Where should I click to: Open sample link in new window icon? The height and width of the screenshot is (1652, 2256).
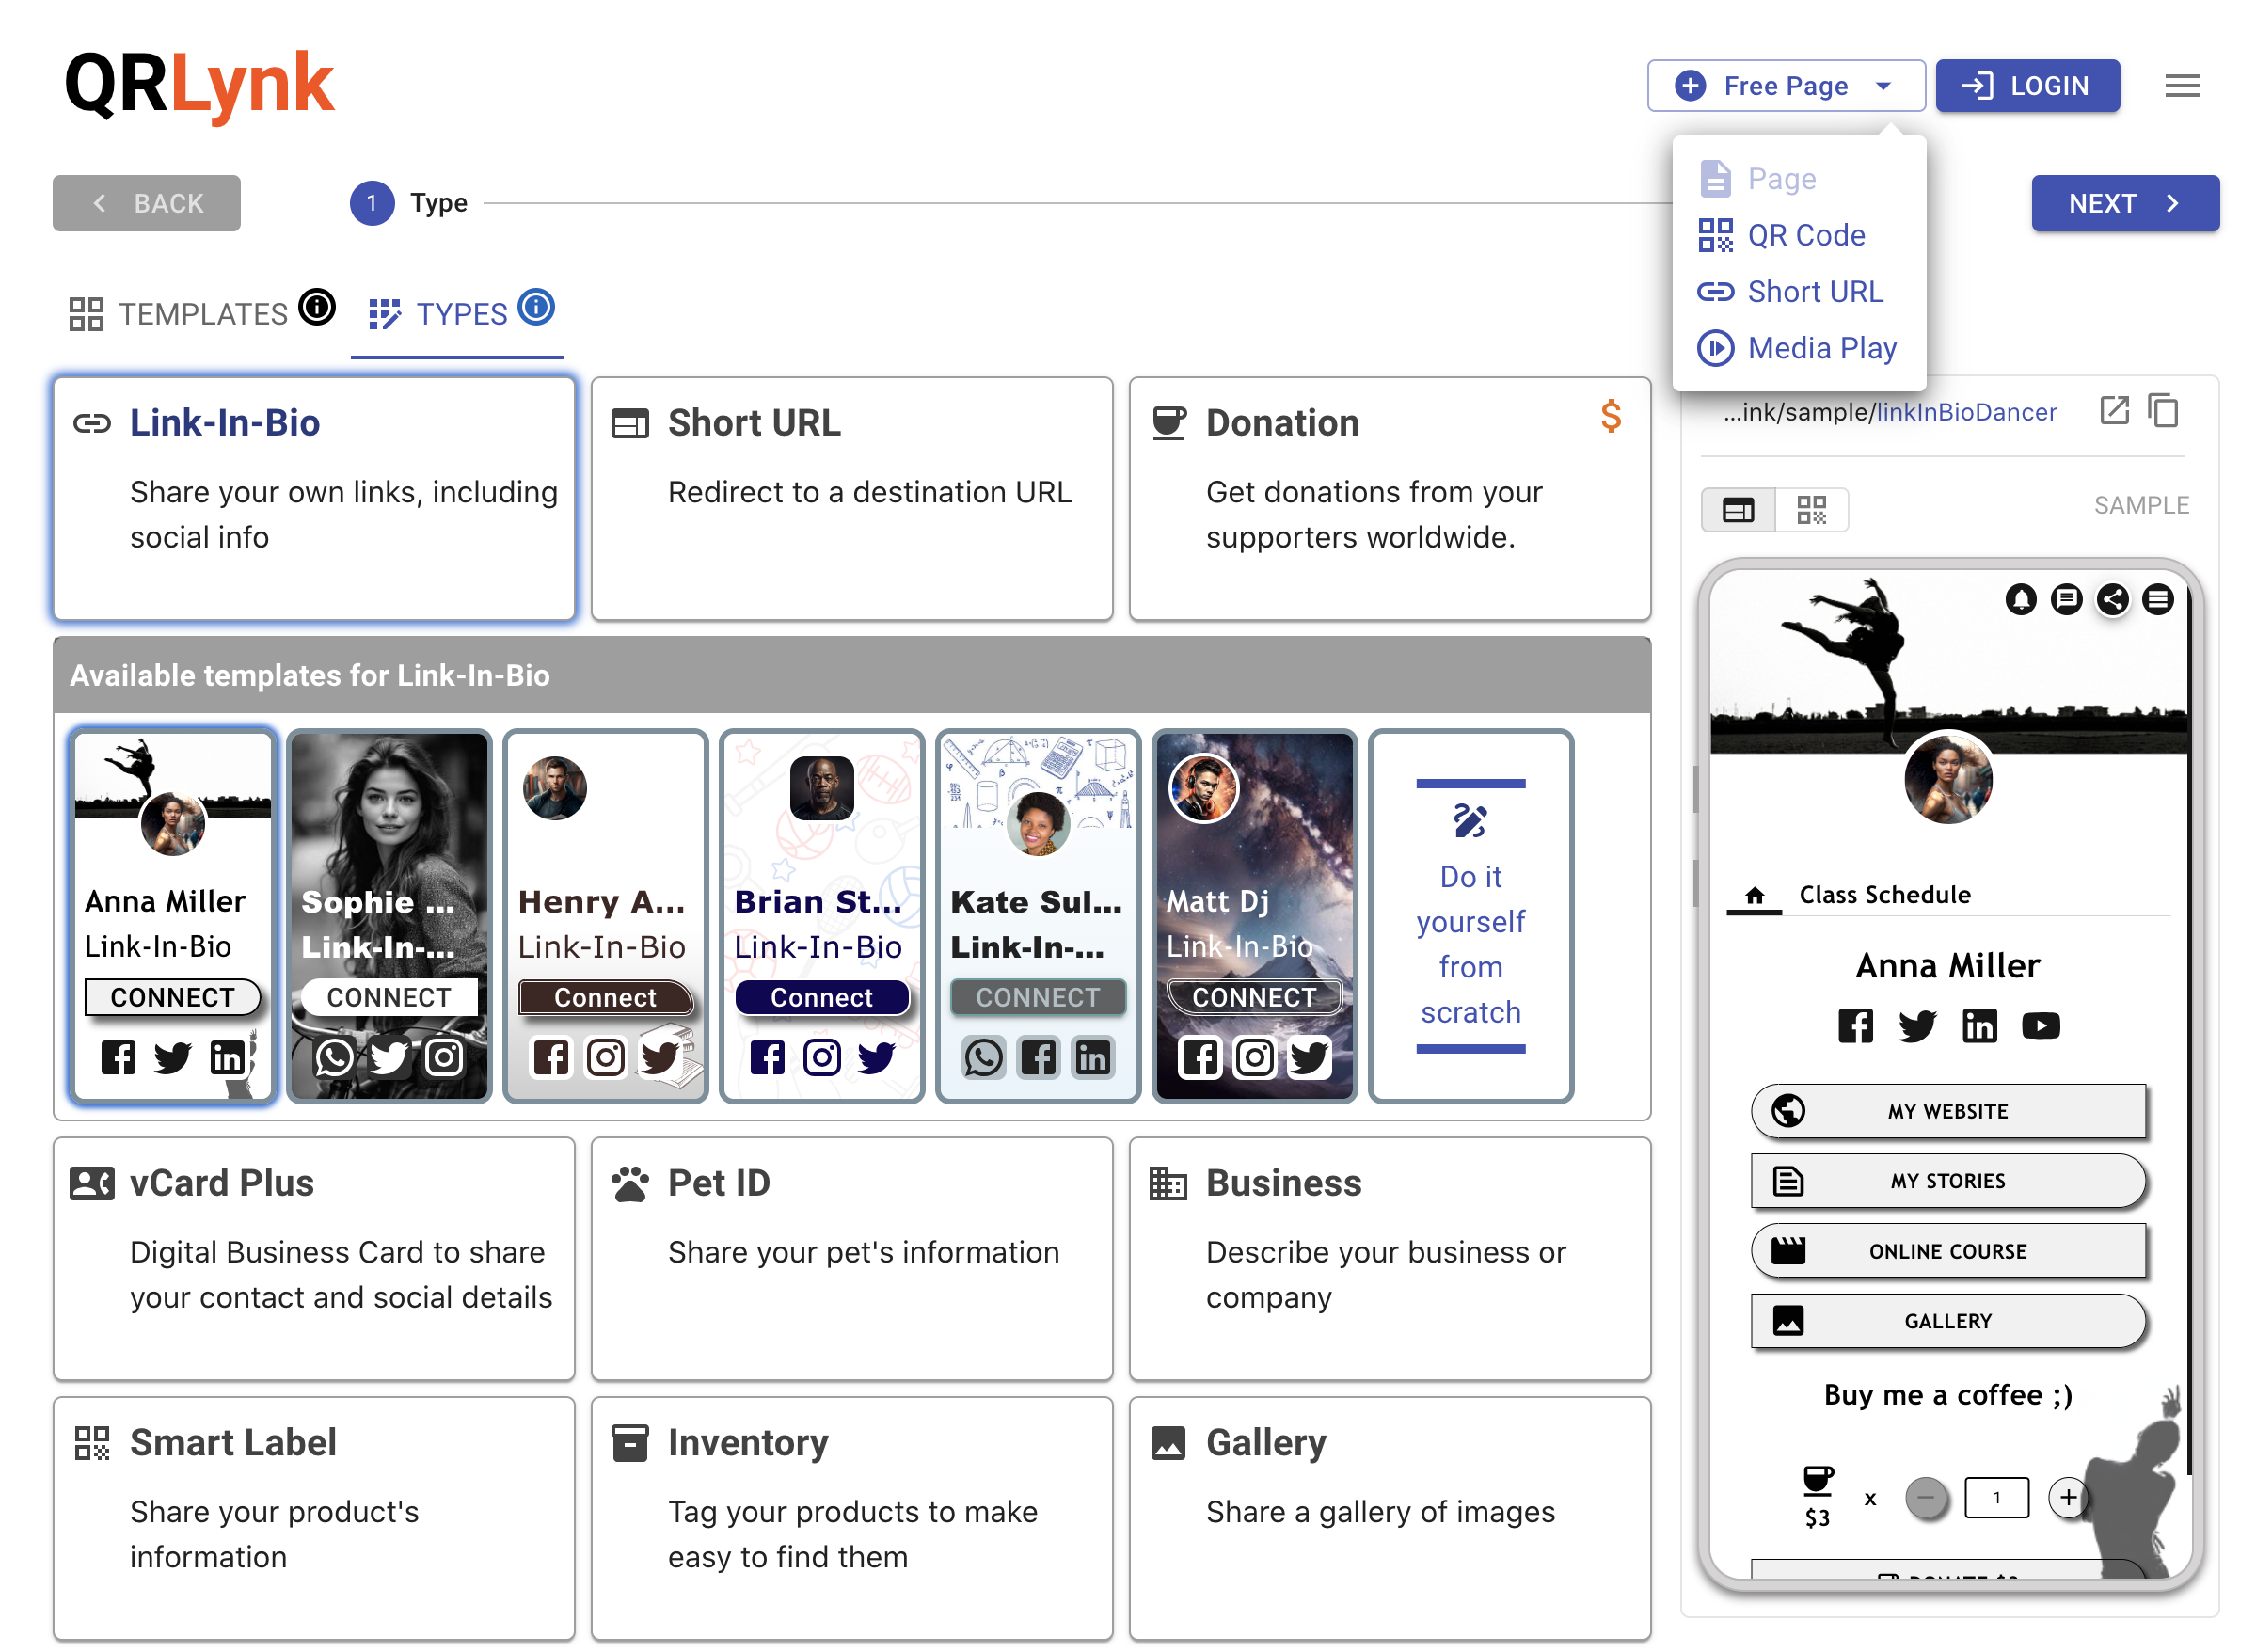(2114, 410)
